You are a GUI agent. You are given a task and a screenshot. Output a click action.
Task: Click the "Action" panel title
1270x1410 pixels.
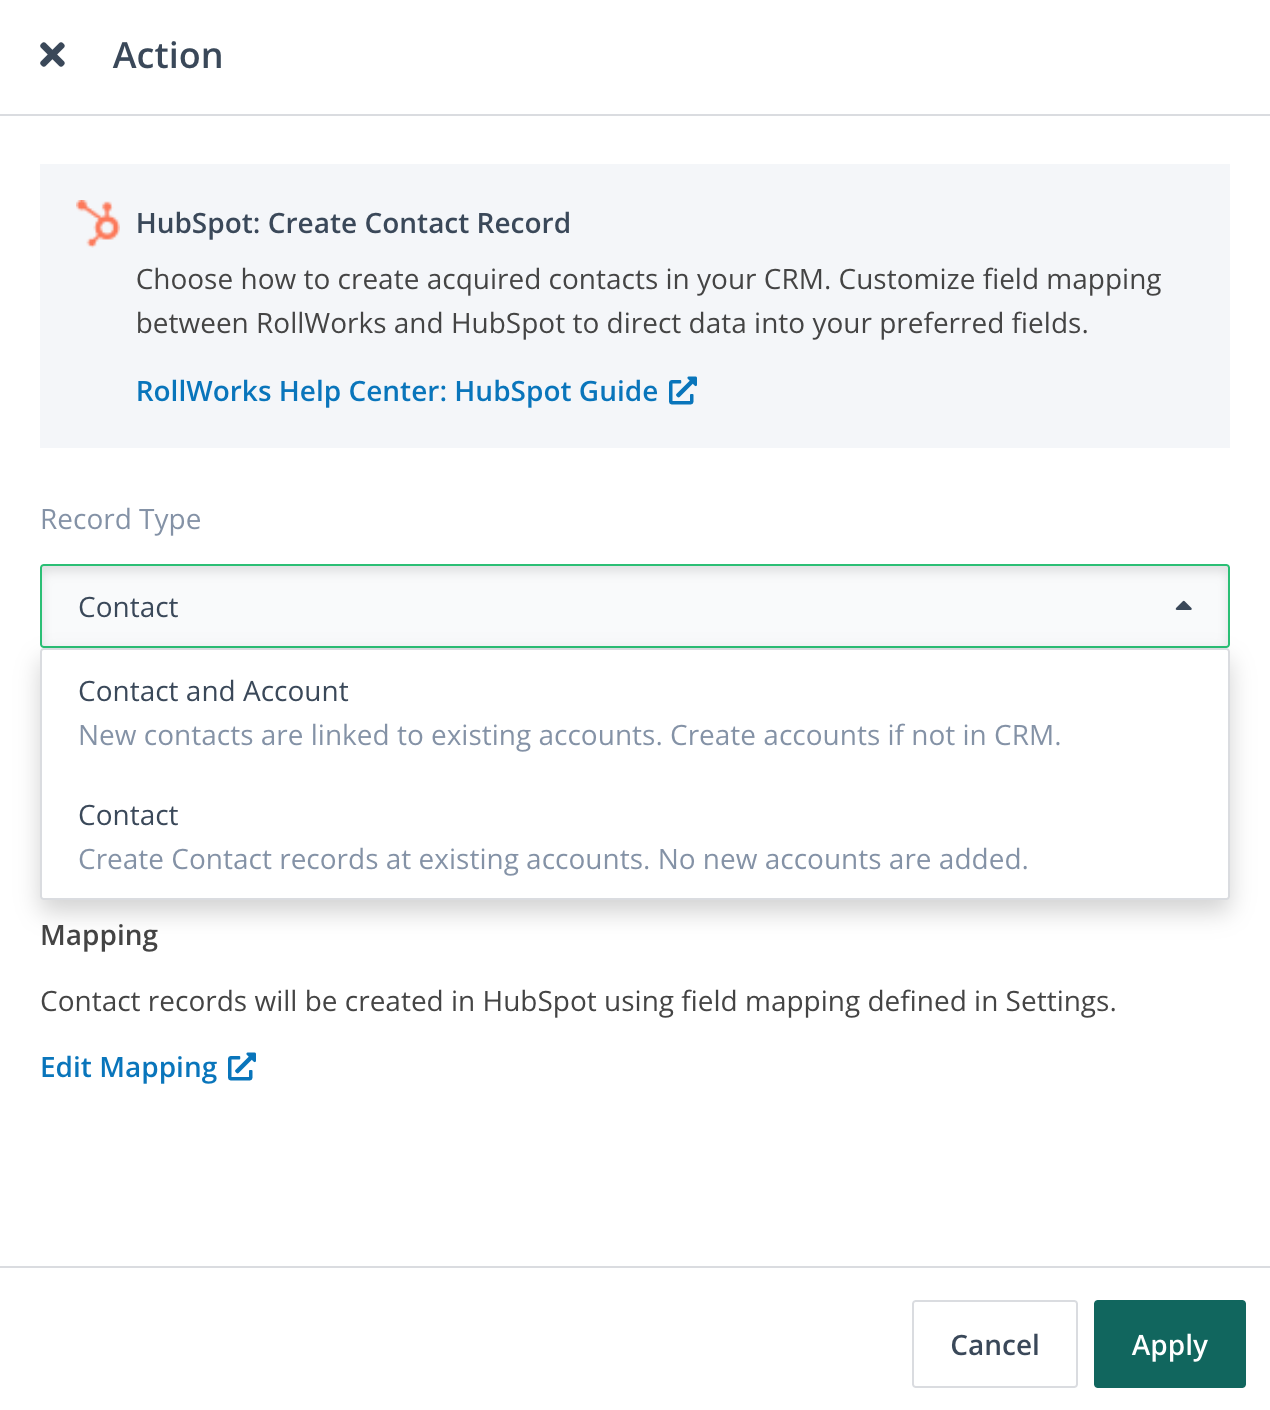point(167,56)
